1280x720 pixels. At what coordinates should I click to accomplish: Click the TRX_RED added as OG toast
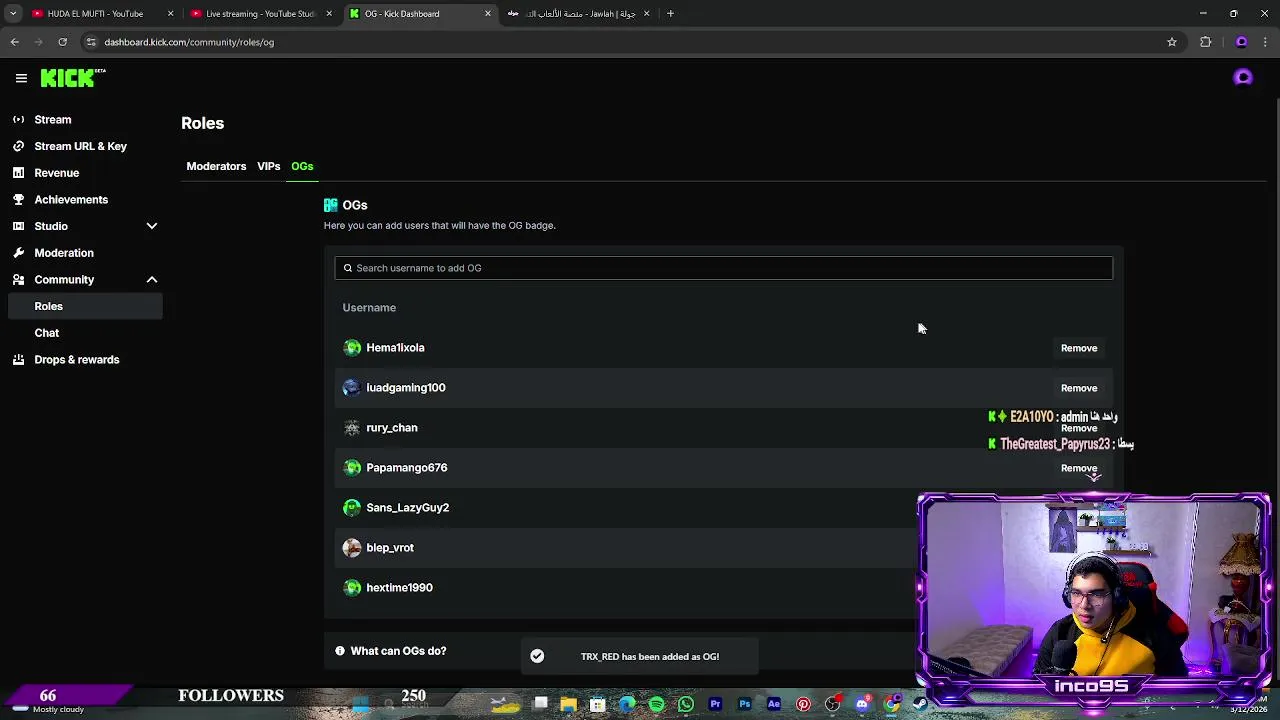[640, 657]
